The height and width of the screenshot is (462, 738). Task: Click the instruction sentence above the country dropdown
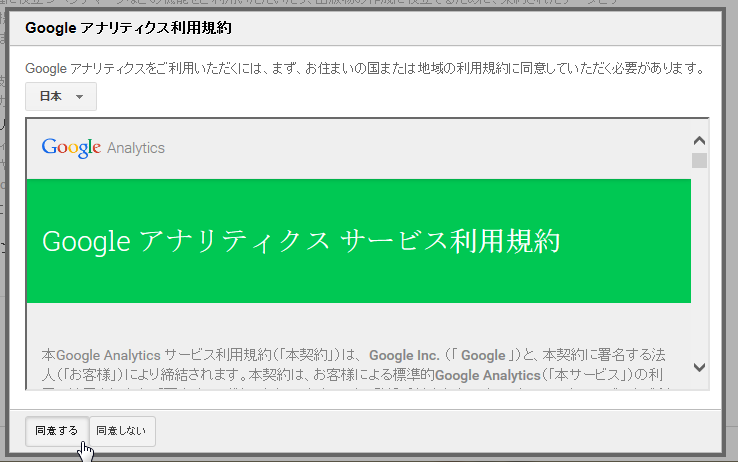coord(365,69)
